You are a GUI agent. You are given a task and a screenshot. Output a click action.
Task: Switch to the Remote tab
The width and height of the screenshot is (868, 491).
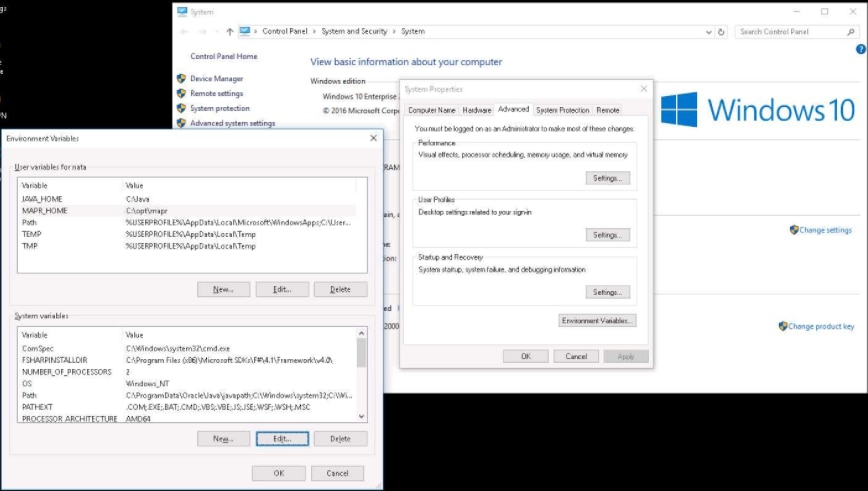pyautogui.click(x=608, y=110)
